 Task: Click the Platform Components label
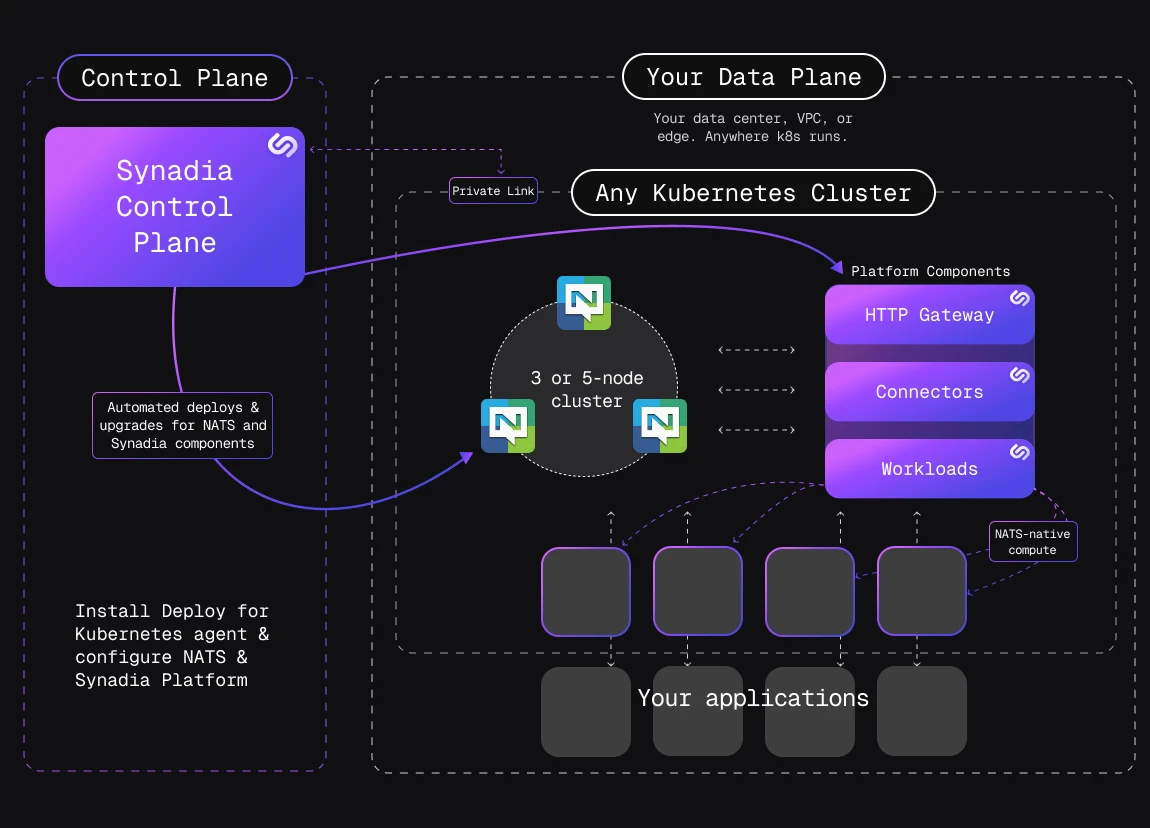[x=930, y=271]
